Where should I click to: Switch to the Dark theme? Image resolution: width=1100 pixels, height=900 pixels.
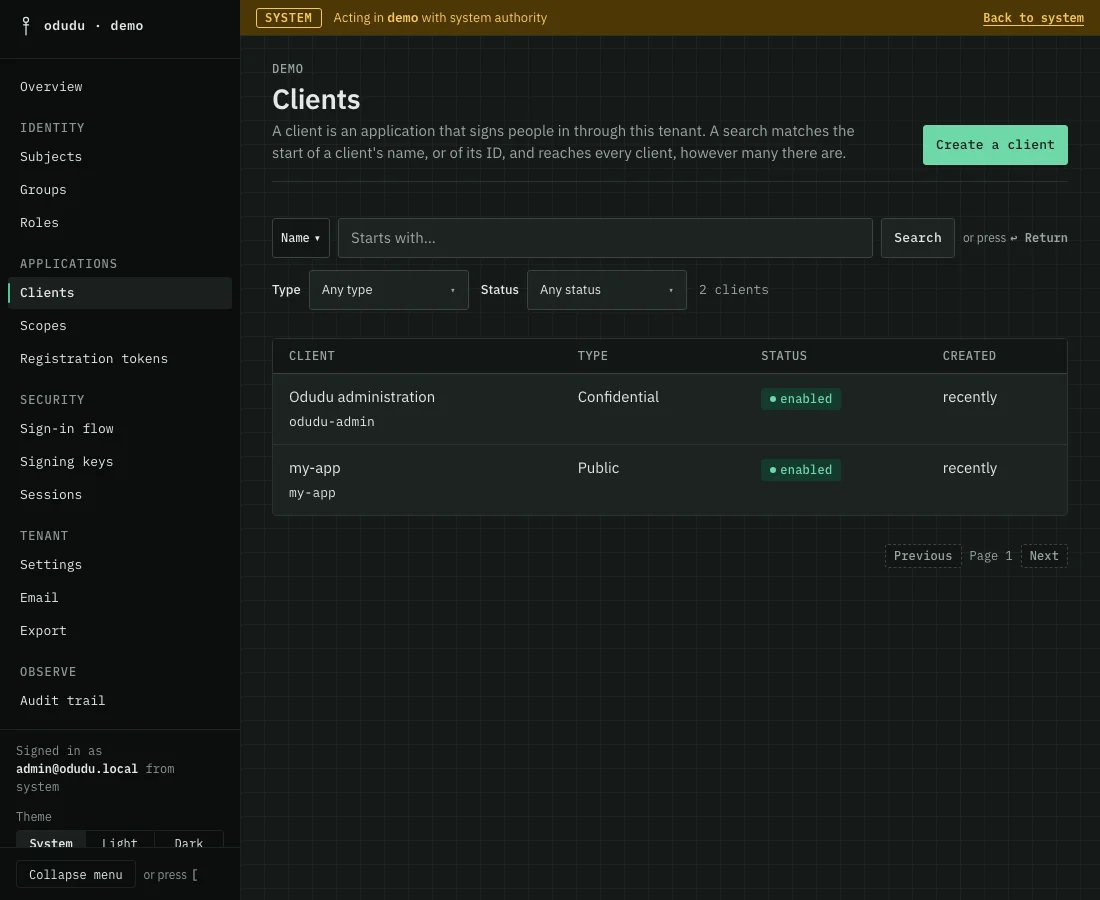click(189, 840)
